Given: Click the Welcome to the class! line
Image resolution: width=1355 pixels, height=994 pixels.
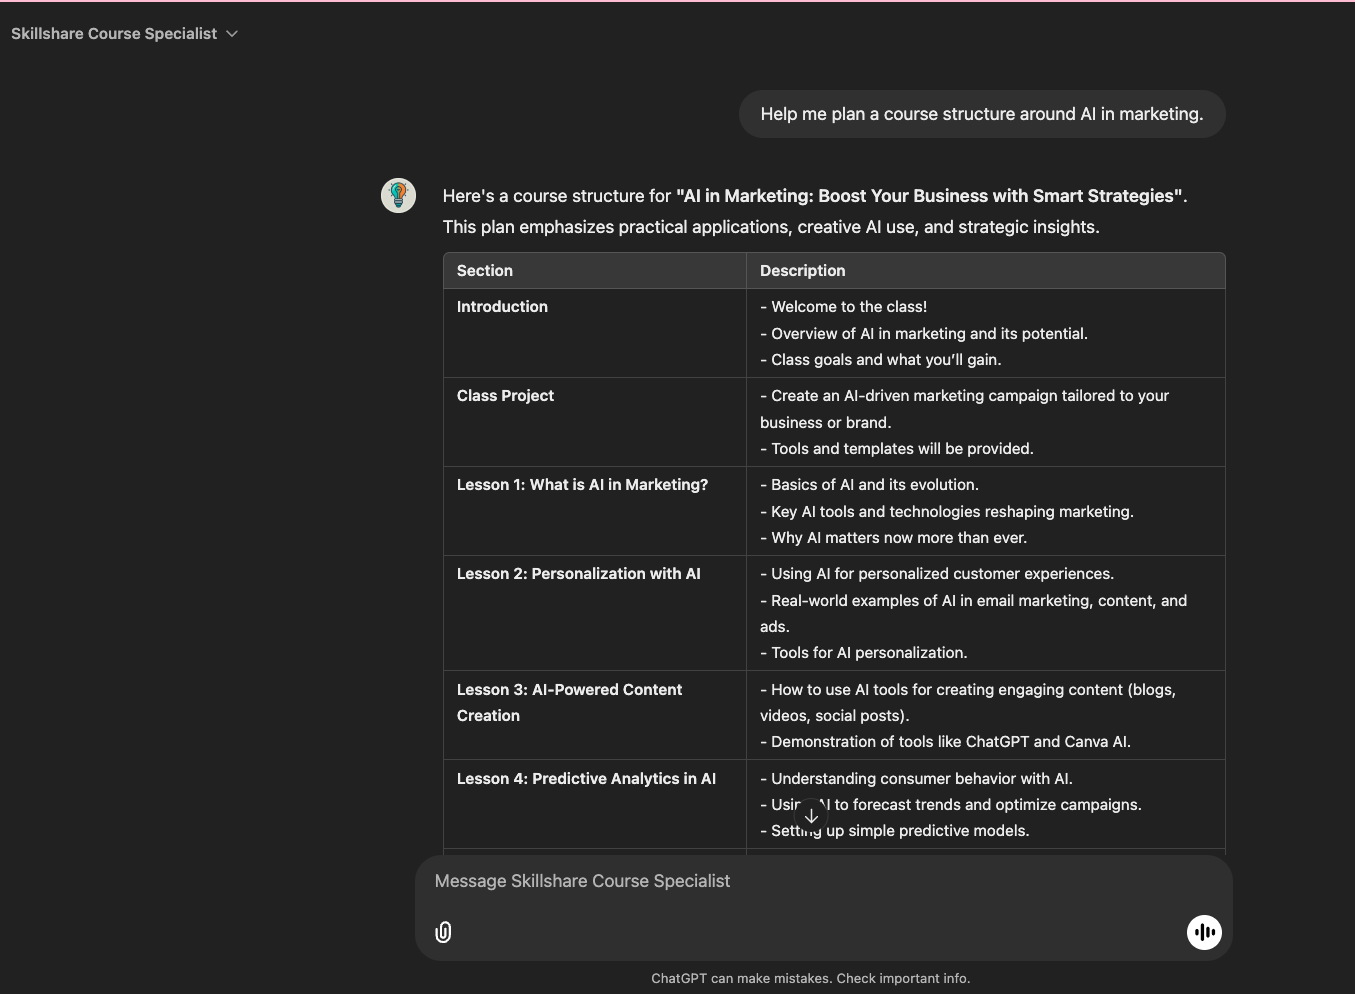Looking at the screenshot, I should (843, 307).
